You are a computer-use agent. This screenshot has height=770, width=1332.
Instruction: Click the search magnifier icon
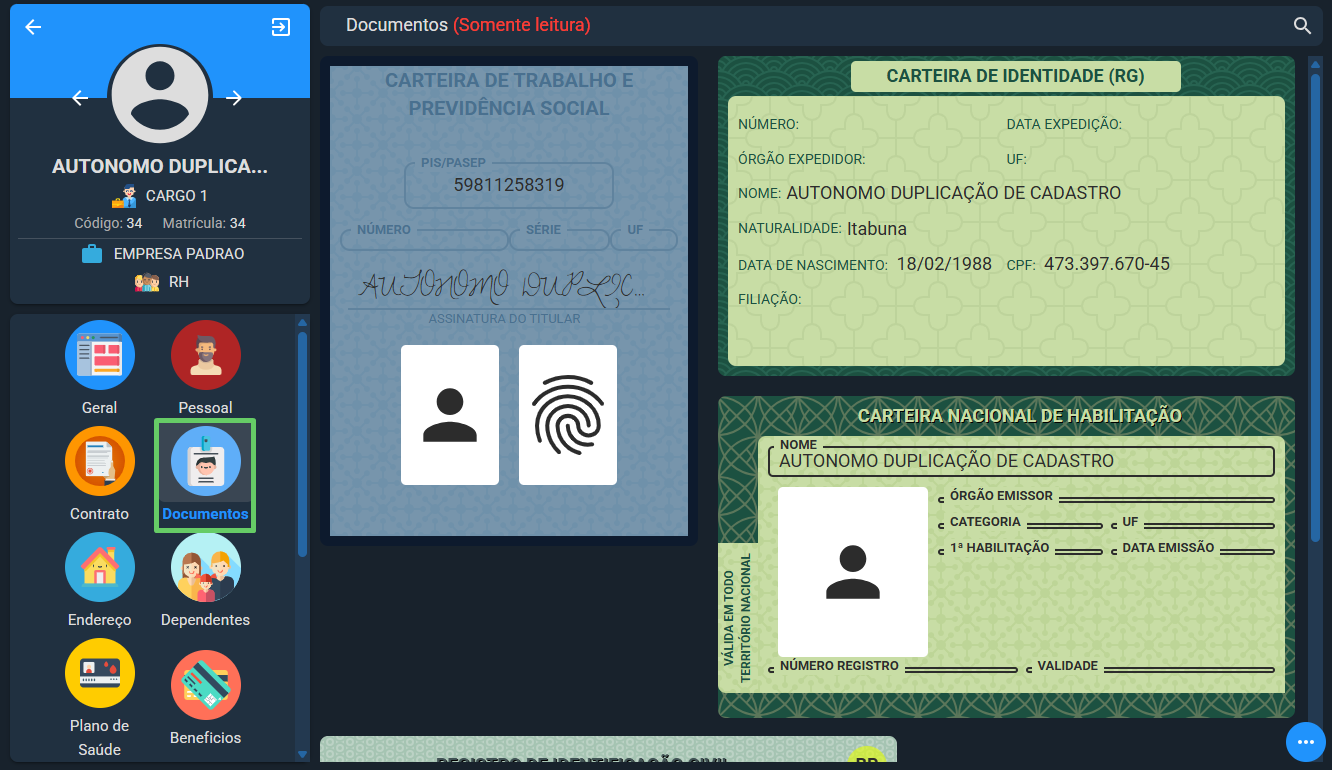coord(1302,26)
